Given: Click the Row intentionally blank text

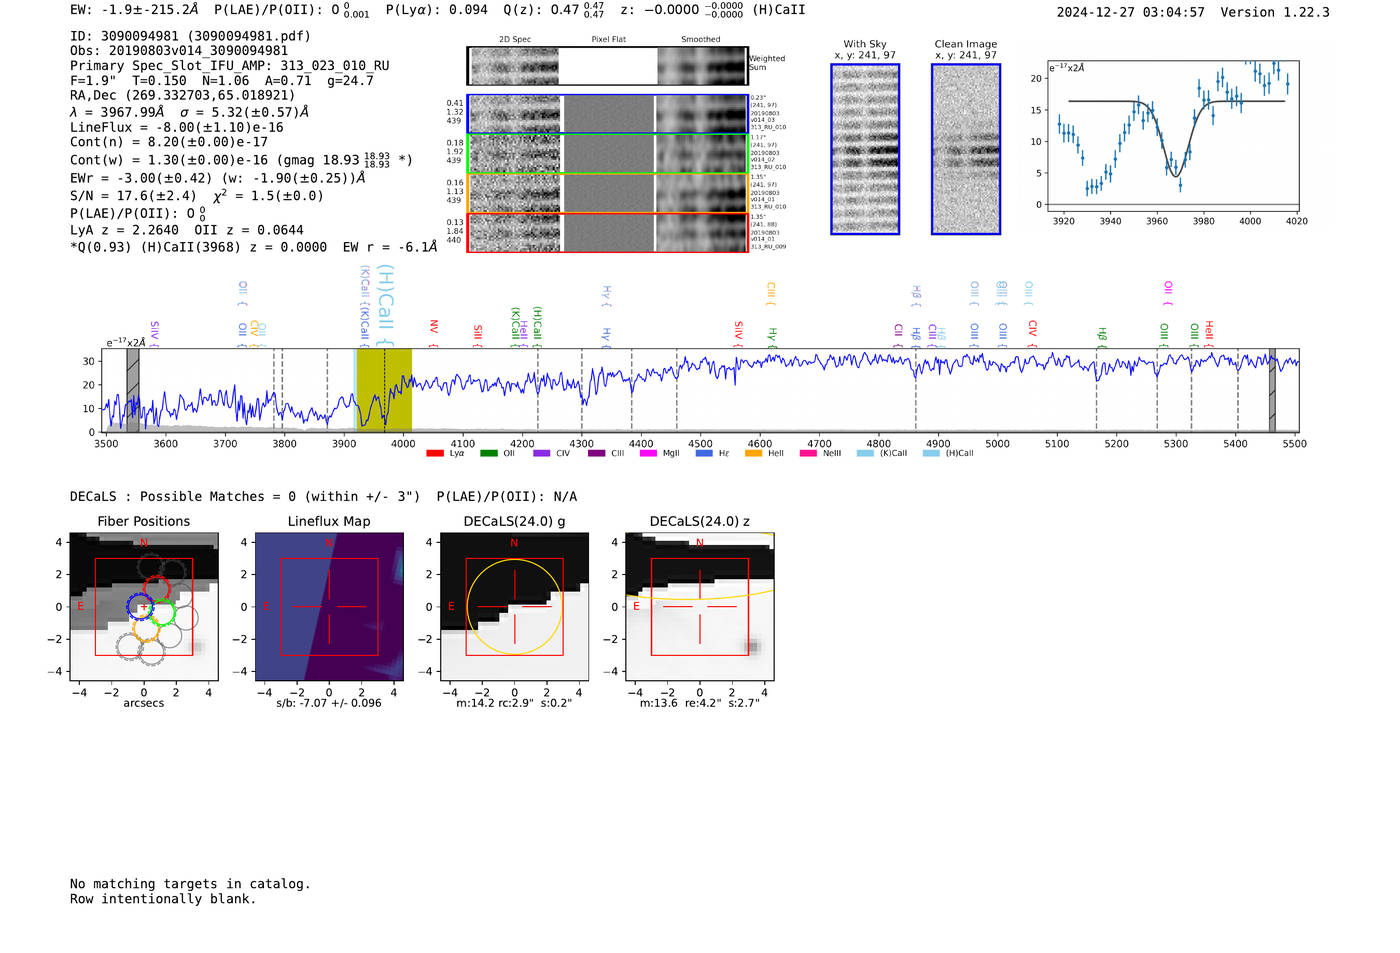Looking at the screenshot, I should [163, 899].
